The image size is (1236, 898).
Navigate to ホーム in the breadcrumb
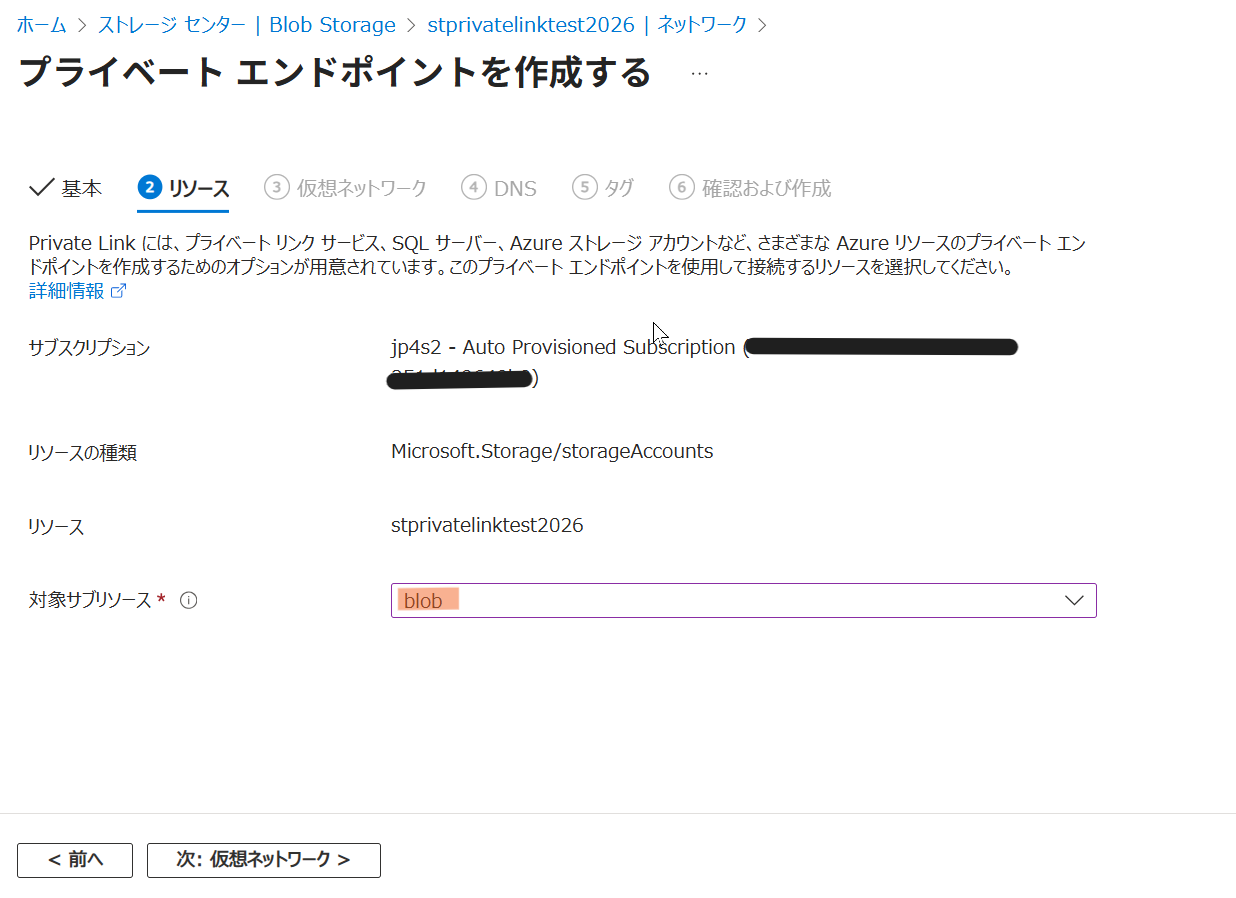(41, 25)
